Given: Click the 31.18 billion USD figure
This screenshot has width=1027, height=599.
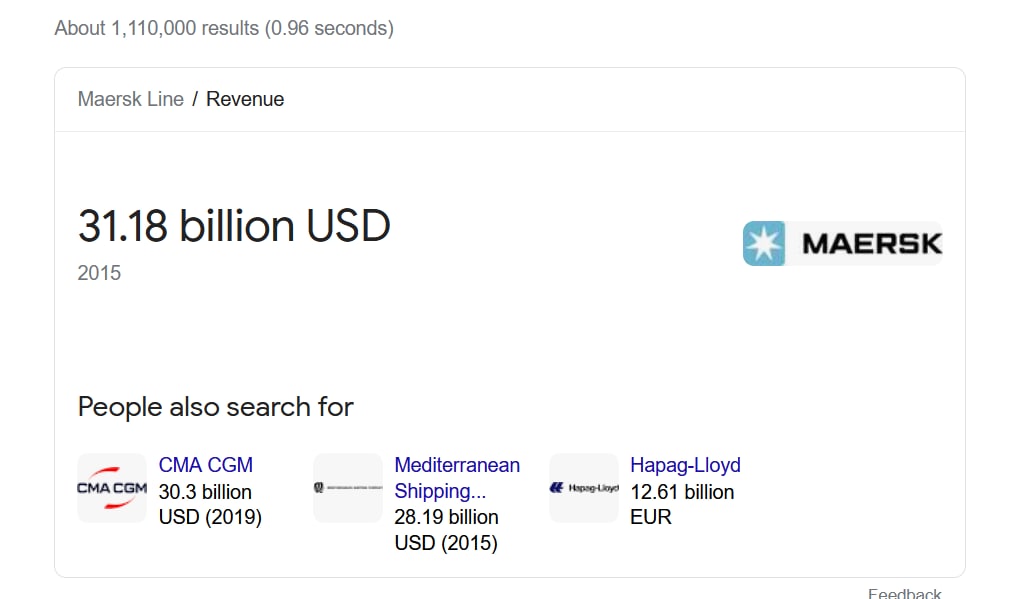Looking at the screenshot, I should 234,226.
